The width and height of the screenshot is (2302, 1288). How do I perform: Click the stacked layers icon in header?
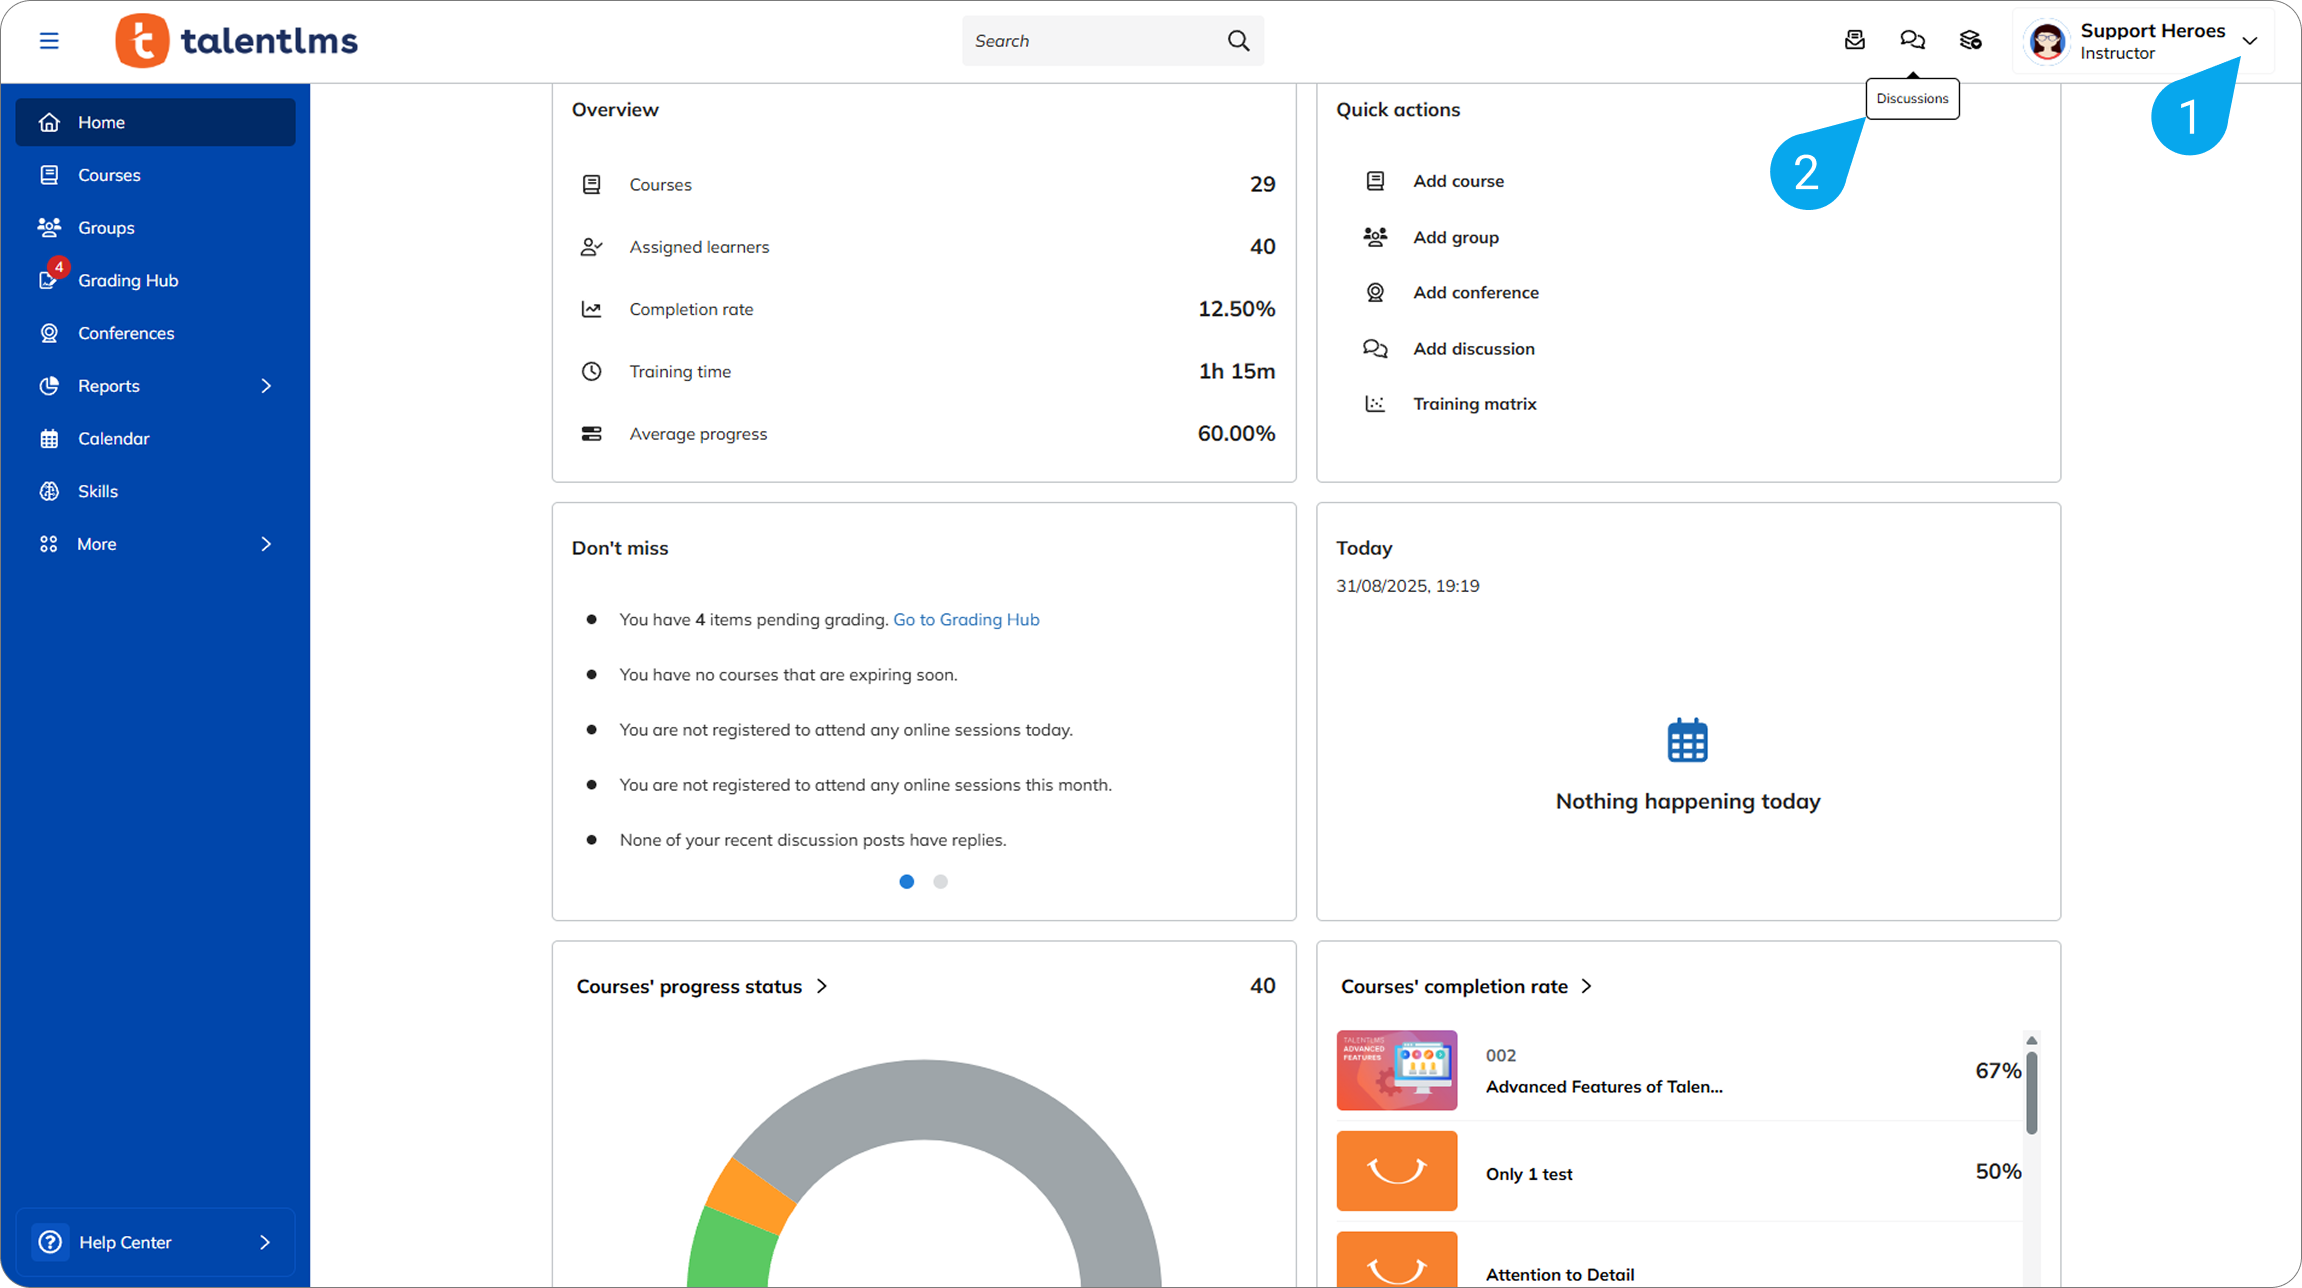[x=1970, y=40]
